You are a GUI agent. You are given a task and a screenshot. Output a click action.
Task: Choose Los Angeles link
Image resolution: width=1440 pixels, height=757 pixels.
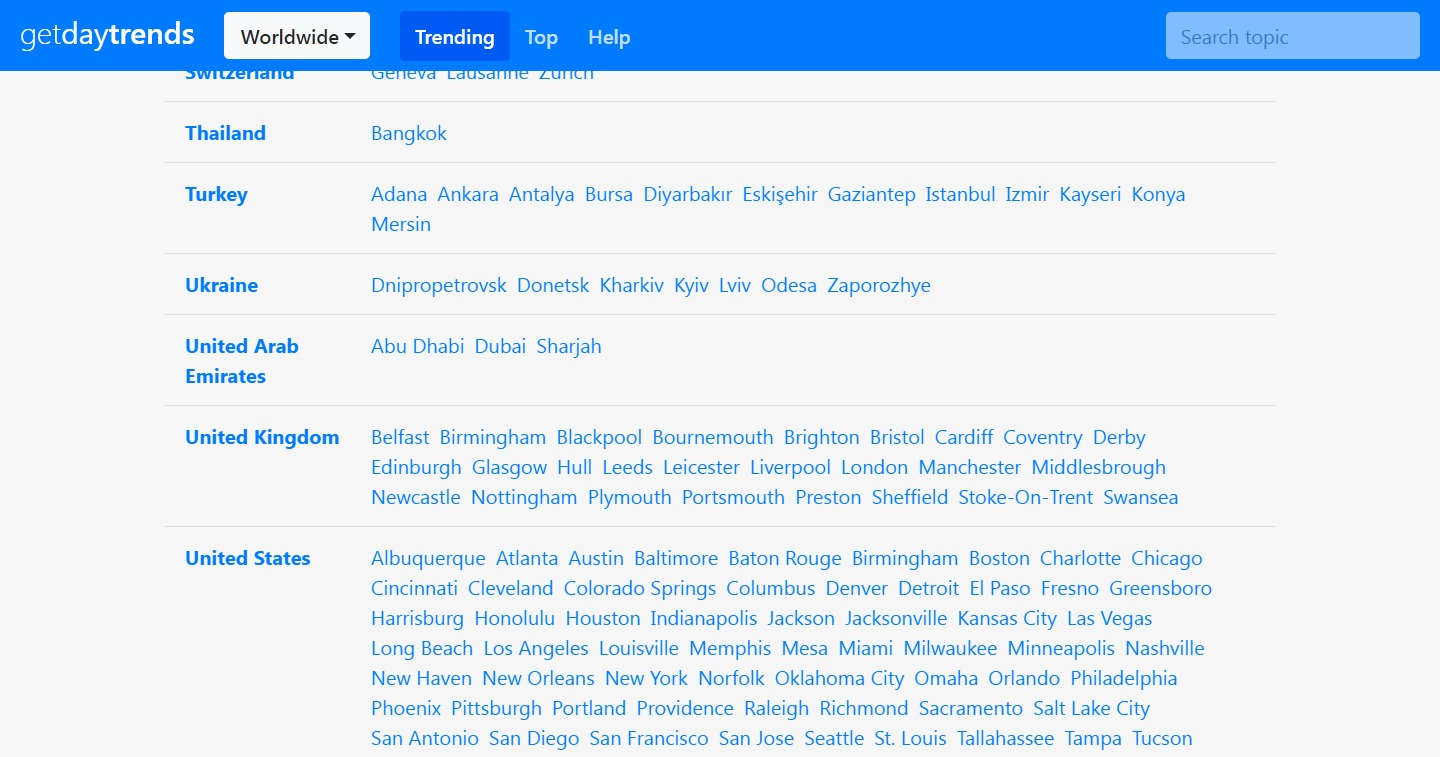[x=536, y=648]
